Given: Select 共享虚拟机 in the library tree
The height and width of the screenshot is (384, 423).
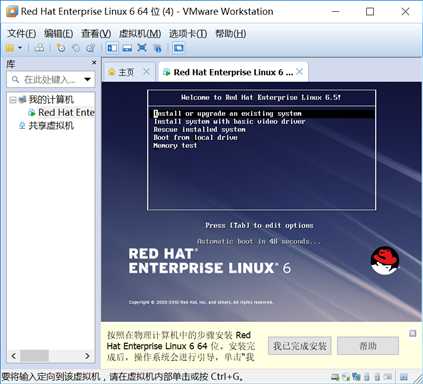Looking at the screenshot, I should pos(51,126).
